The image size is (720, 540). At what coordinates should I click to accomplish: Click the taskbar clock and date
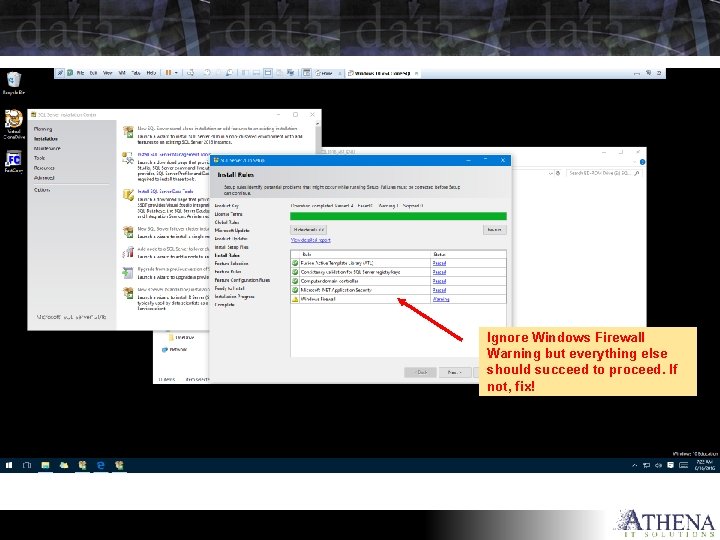pos(704,465)
